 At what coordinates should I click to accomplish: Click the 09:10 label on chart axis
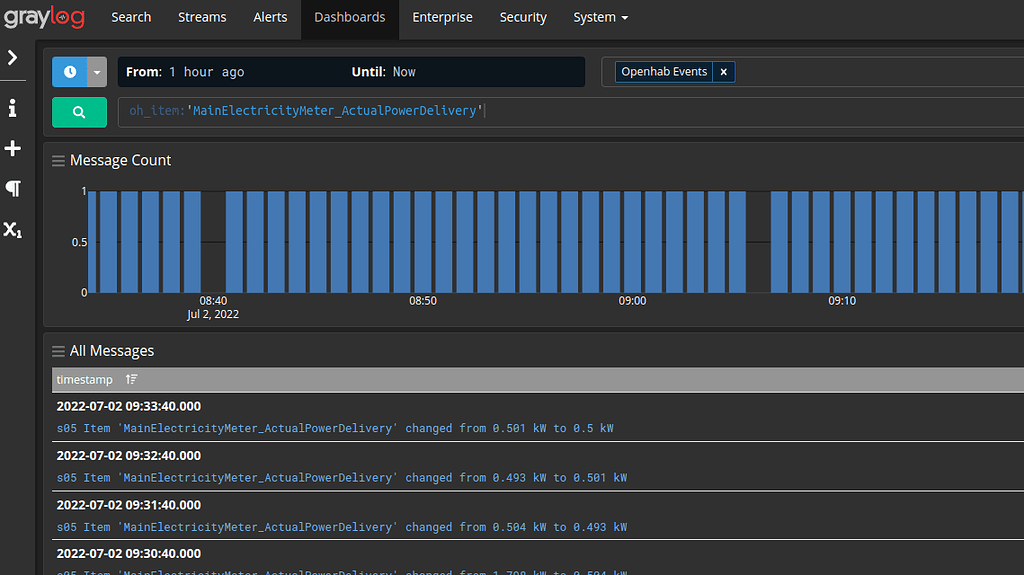842,301
